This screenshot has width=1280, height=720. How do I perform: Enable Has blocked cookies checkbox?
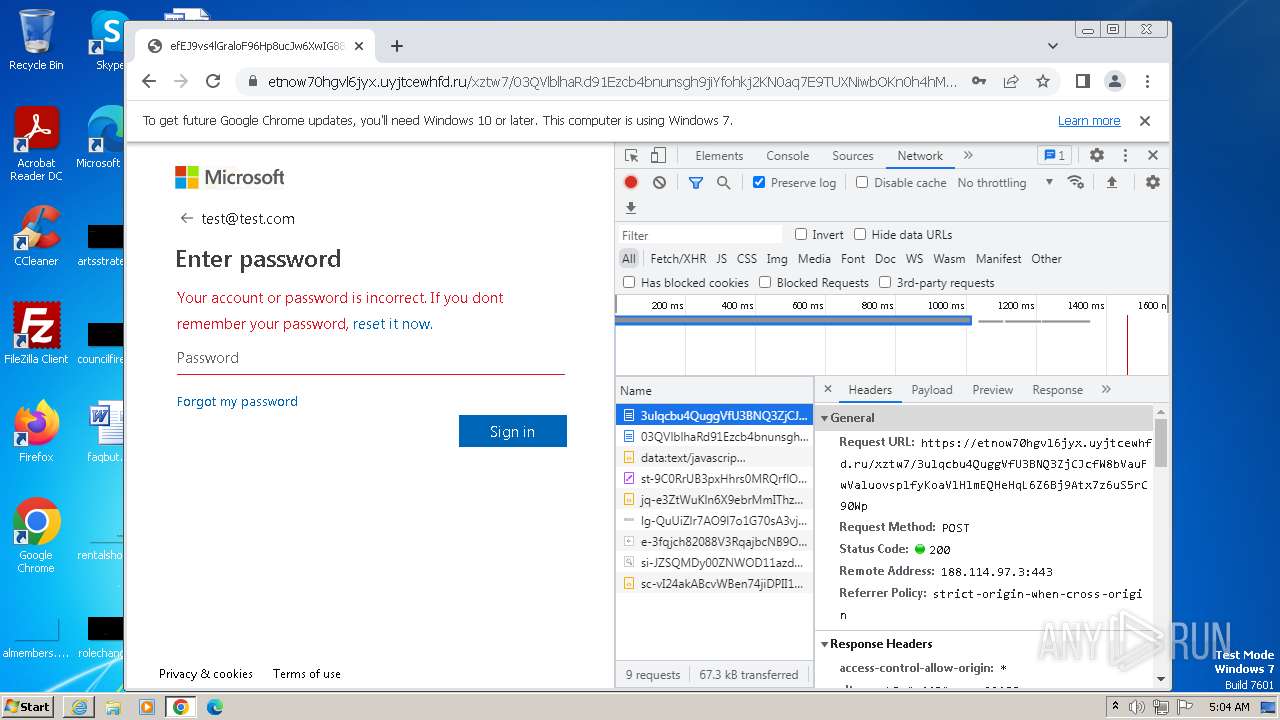point(629,283)
